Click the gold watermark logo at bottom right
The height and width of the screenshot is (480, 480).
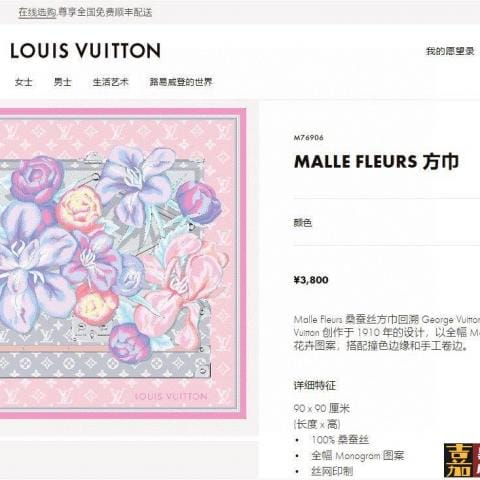click(462, 461)
